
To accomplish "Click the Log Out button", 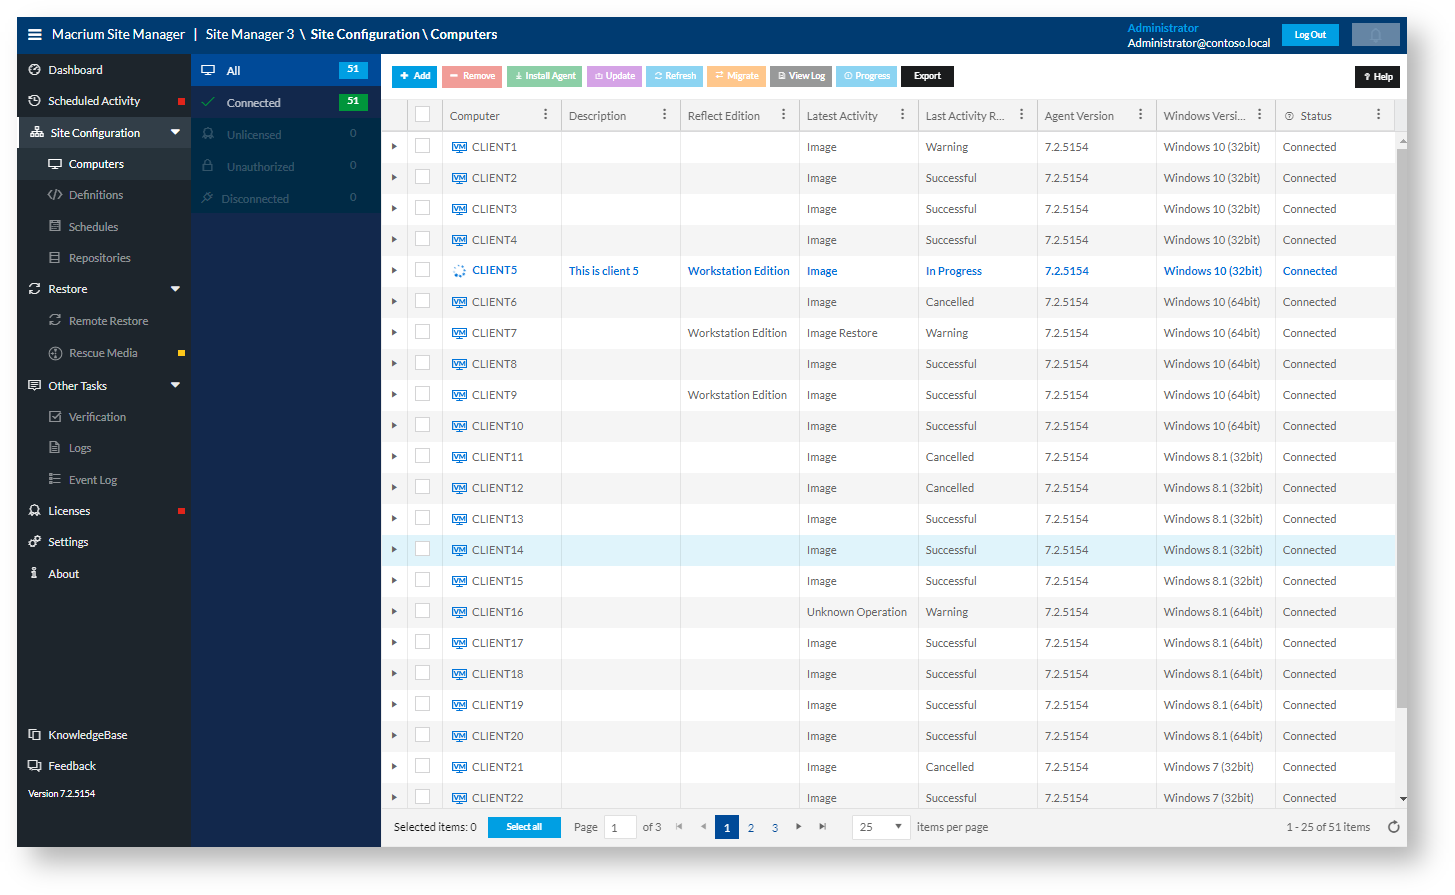I will coord(1310,35).
